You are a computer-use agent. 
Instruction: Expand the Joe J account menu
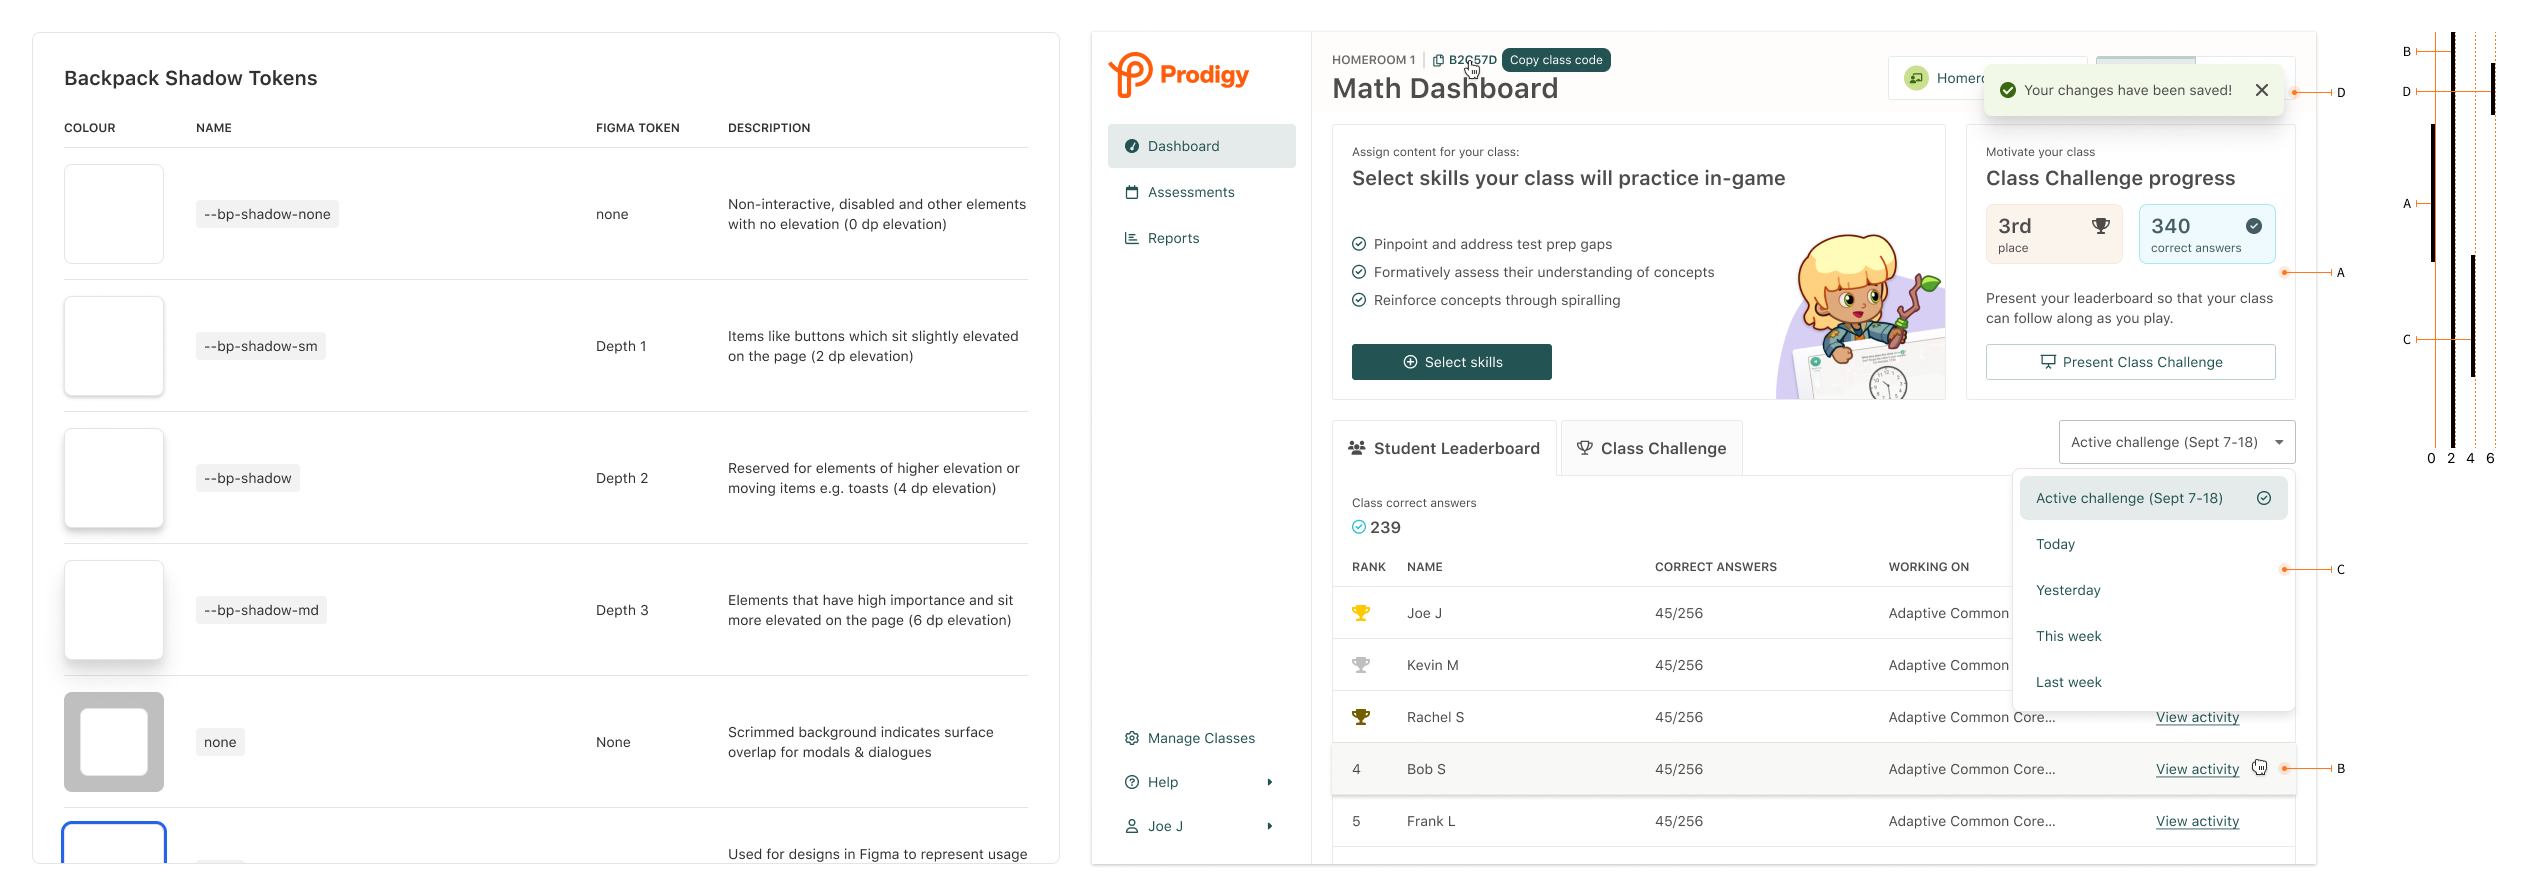point(1270,826)
